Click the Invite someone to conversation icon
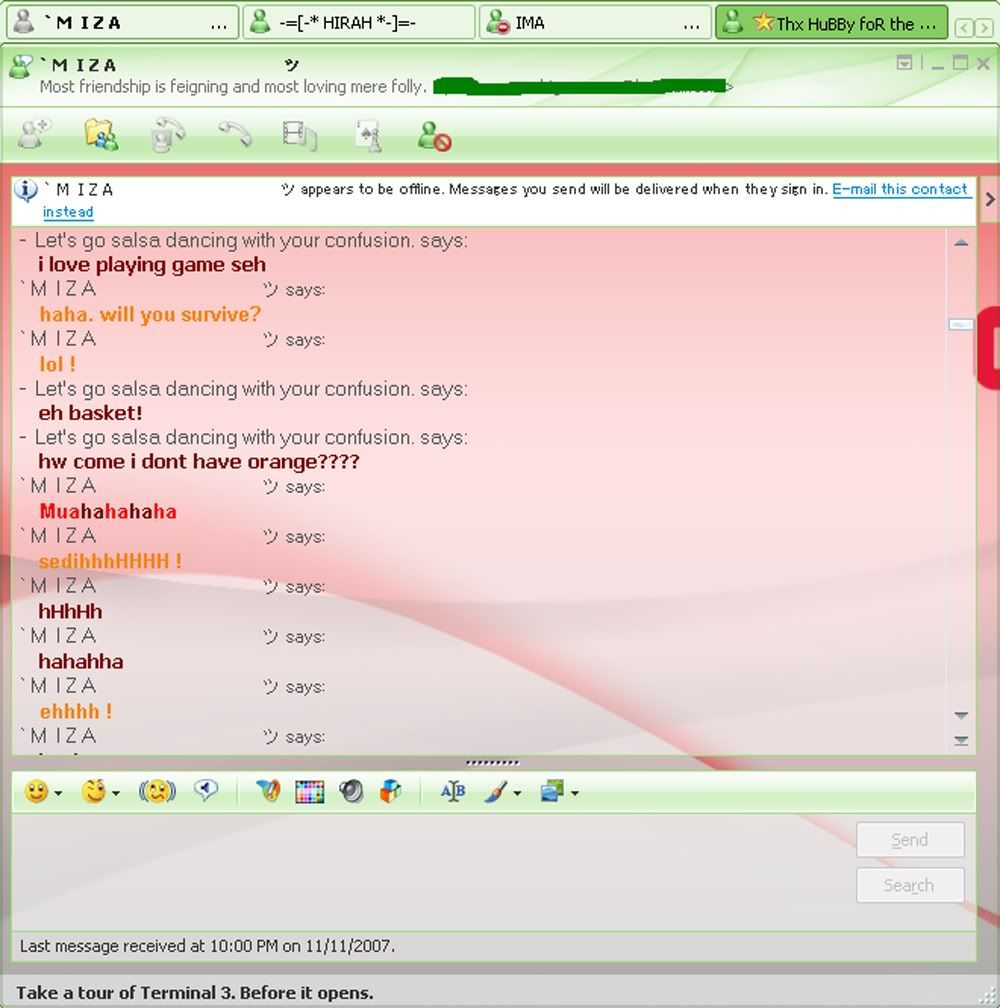The height and width of the screenshot is (1008, 1000). click(34, 135)
